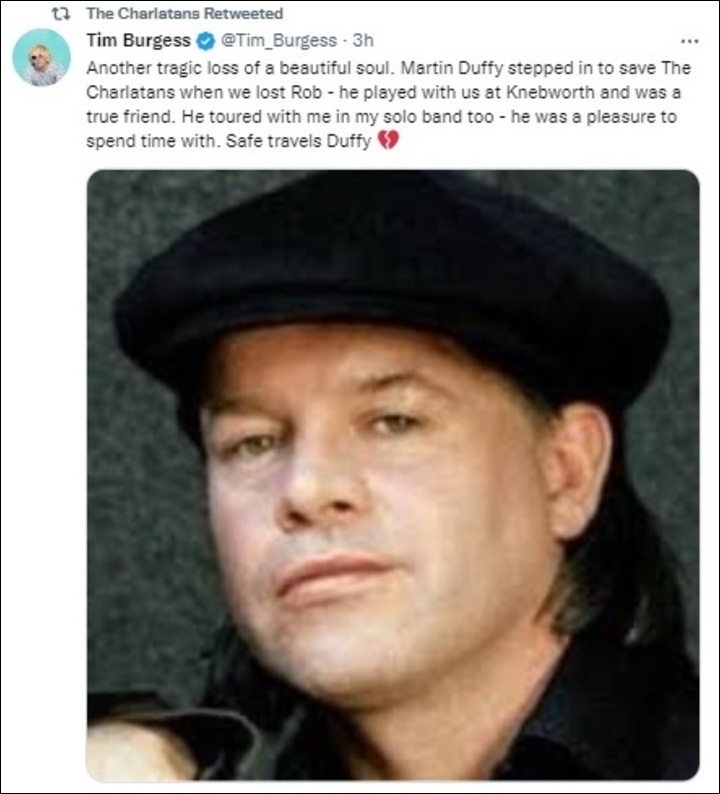The image size is (720, 794).
Task: Click the tweet text about Martin Duffy
Action: (388, 104)
